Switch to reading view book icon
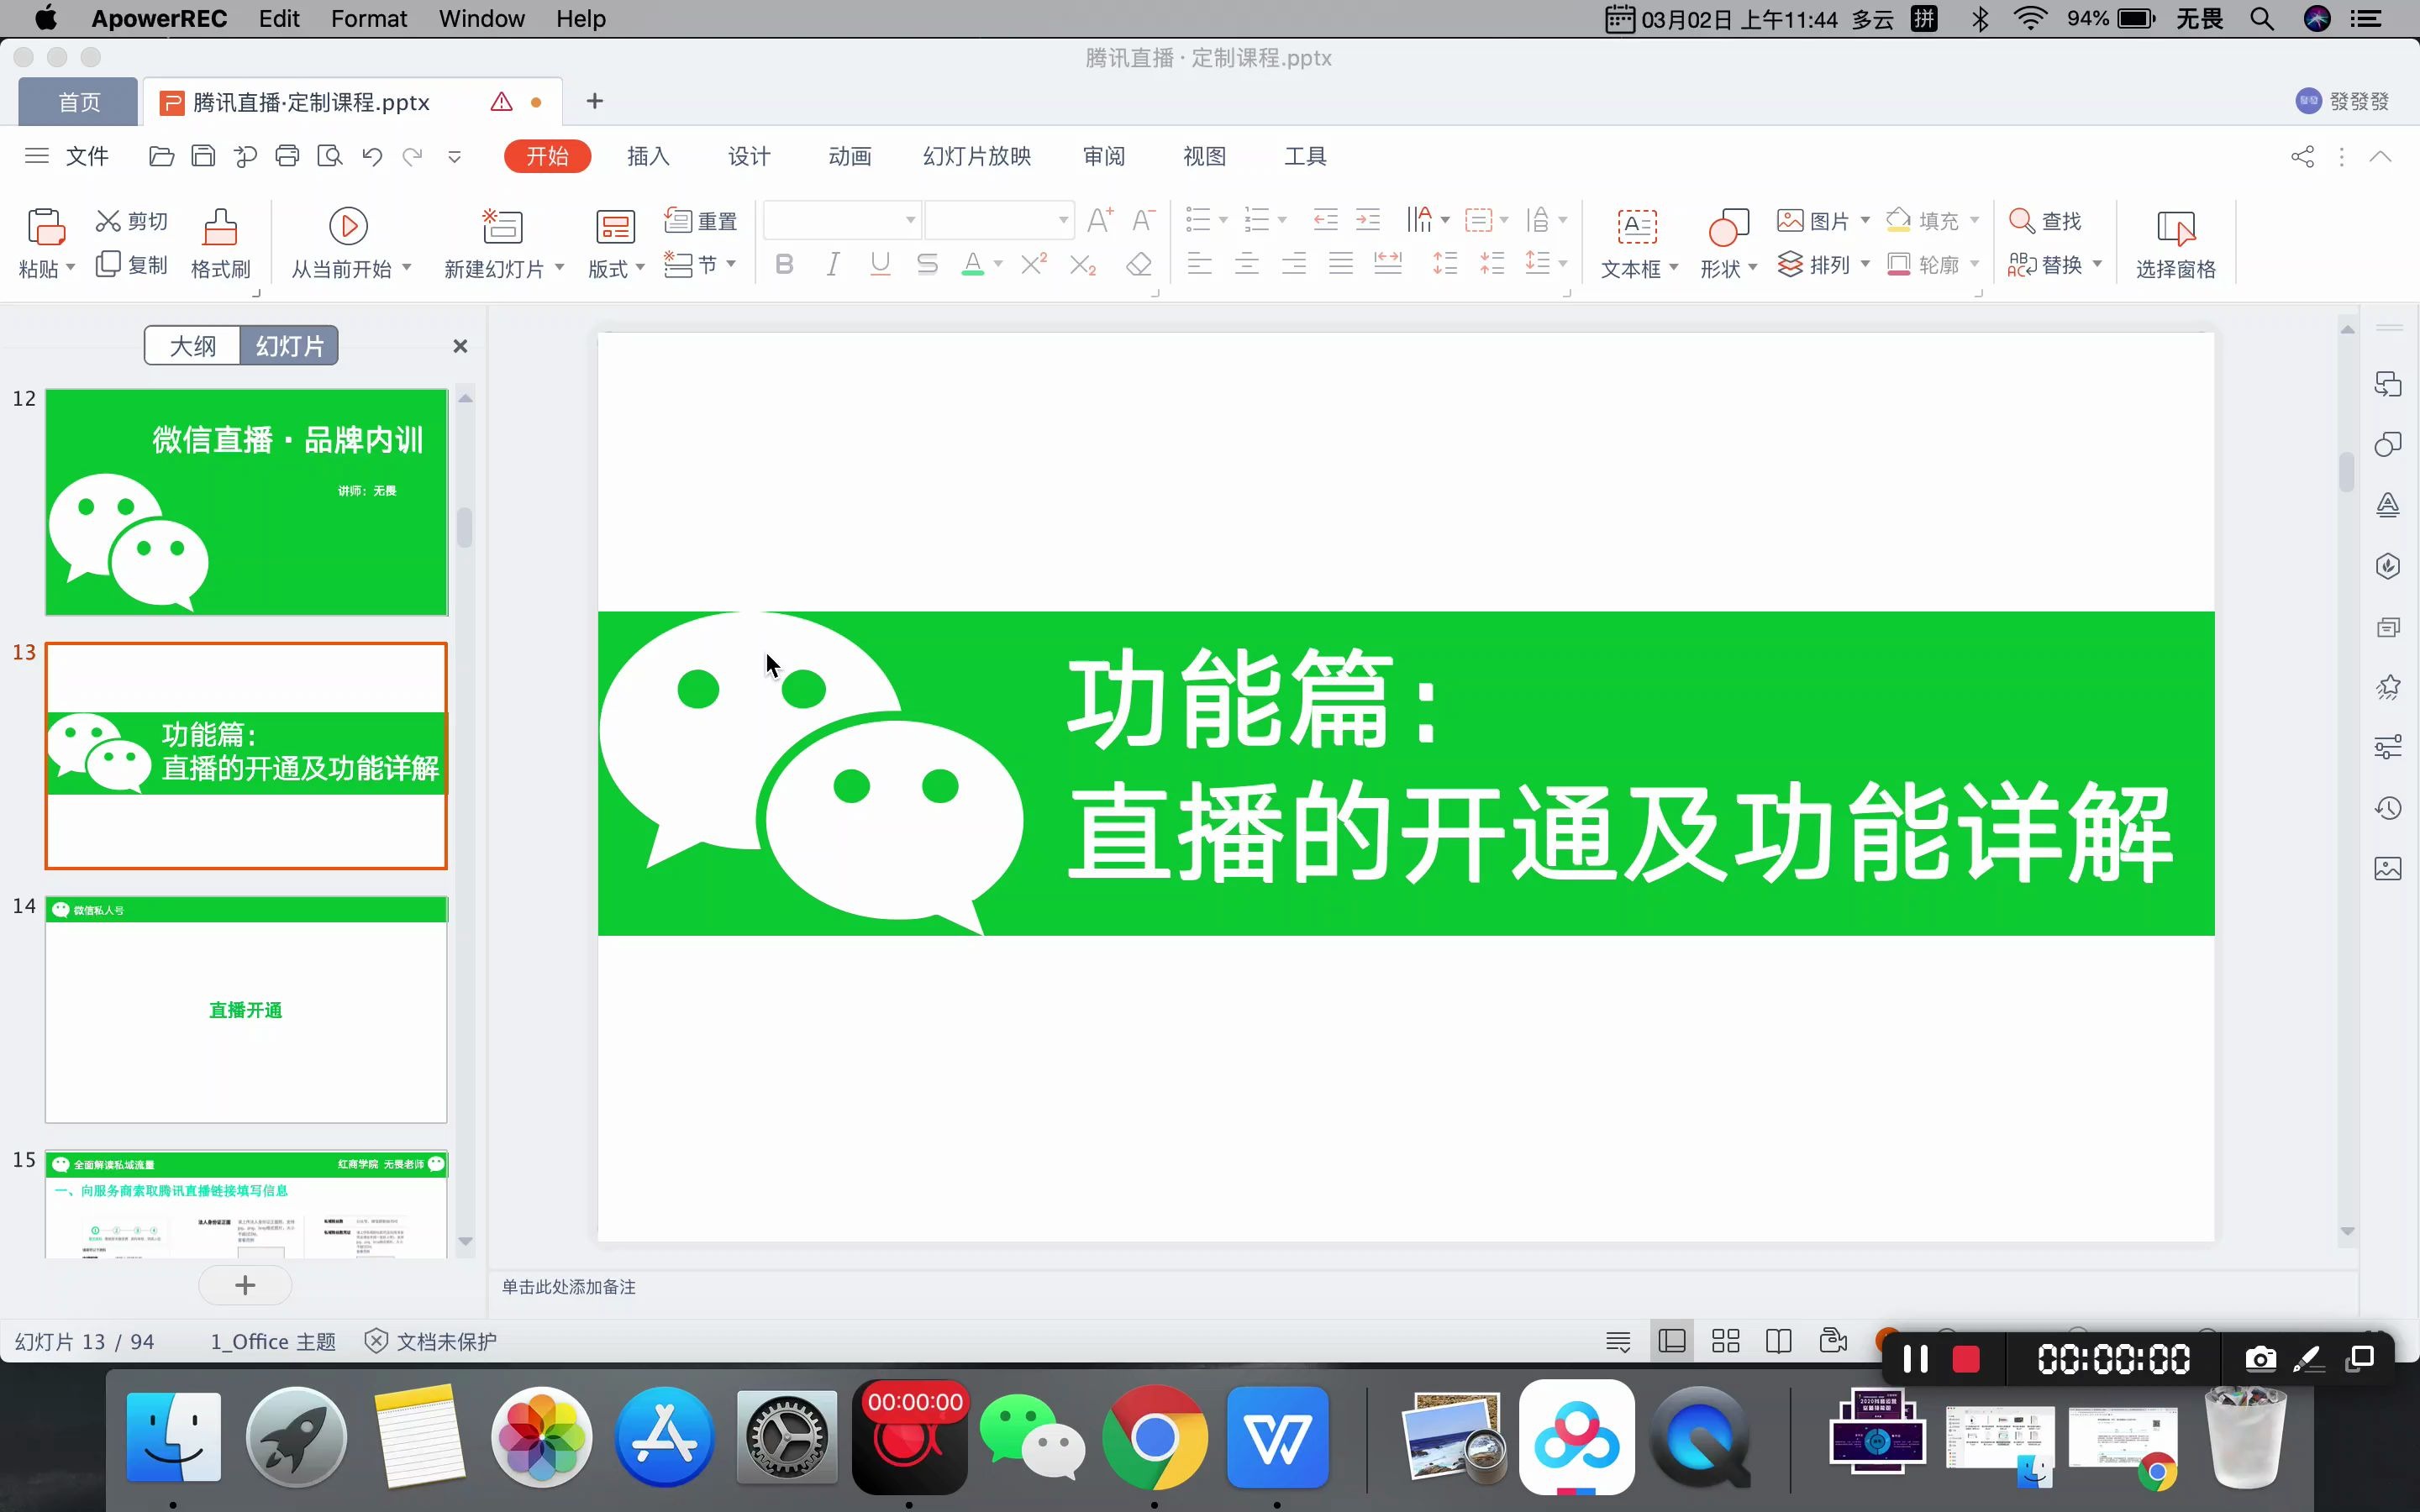This screenshot has height=1512, width=2420. (x=1778, y=1341)
